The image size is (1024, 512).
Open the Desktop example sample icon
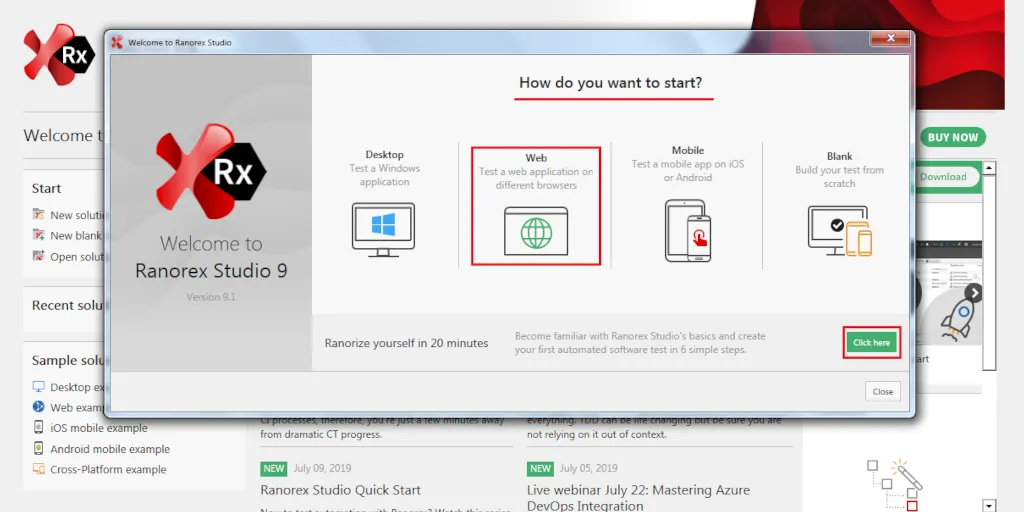(x=39, y=387)
